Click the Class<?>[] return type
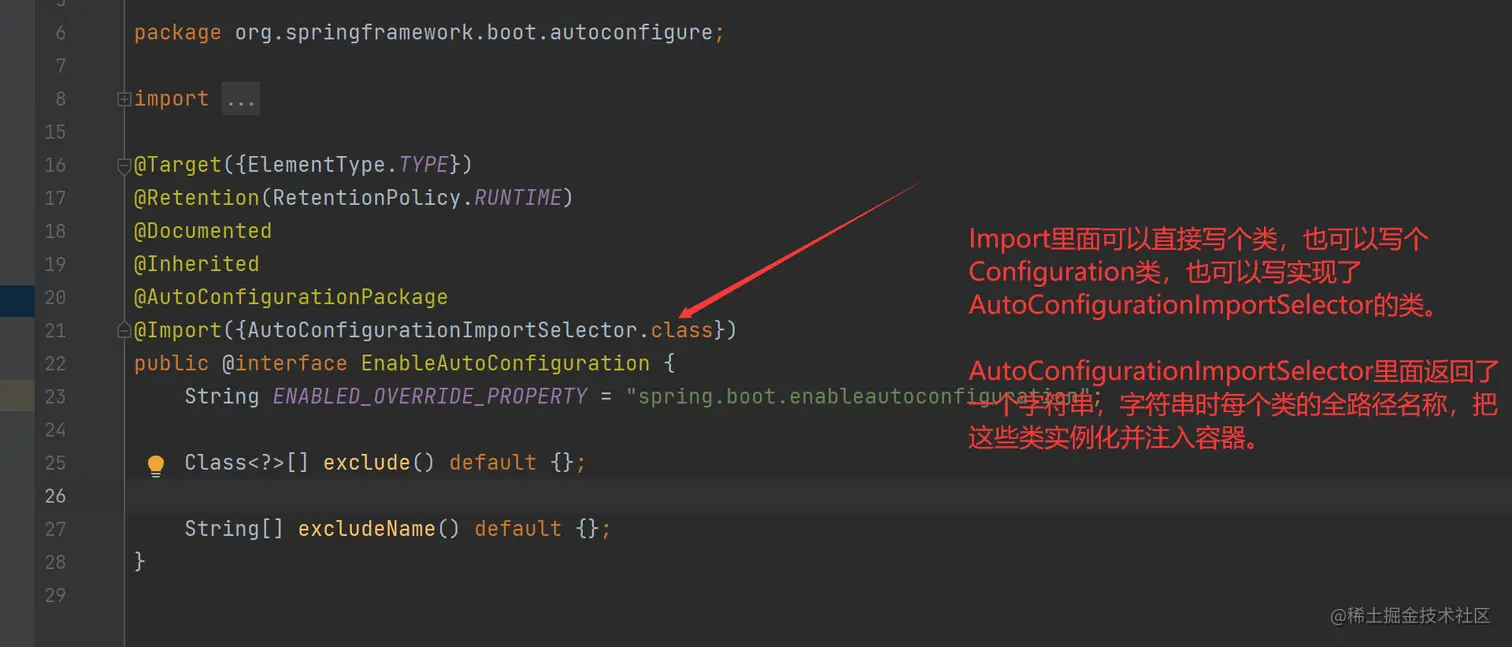 (x=247, y=462)
